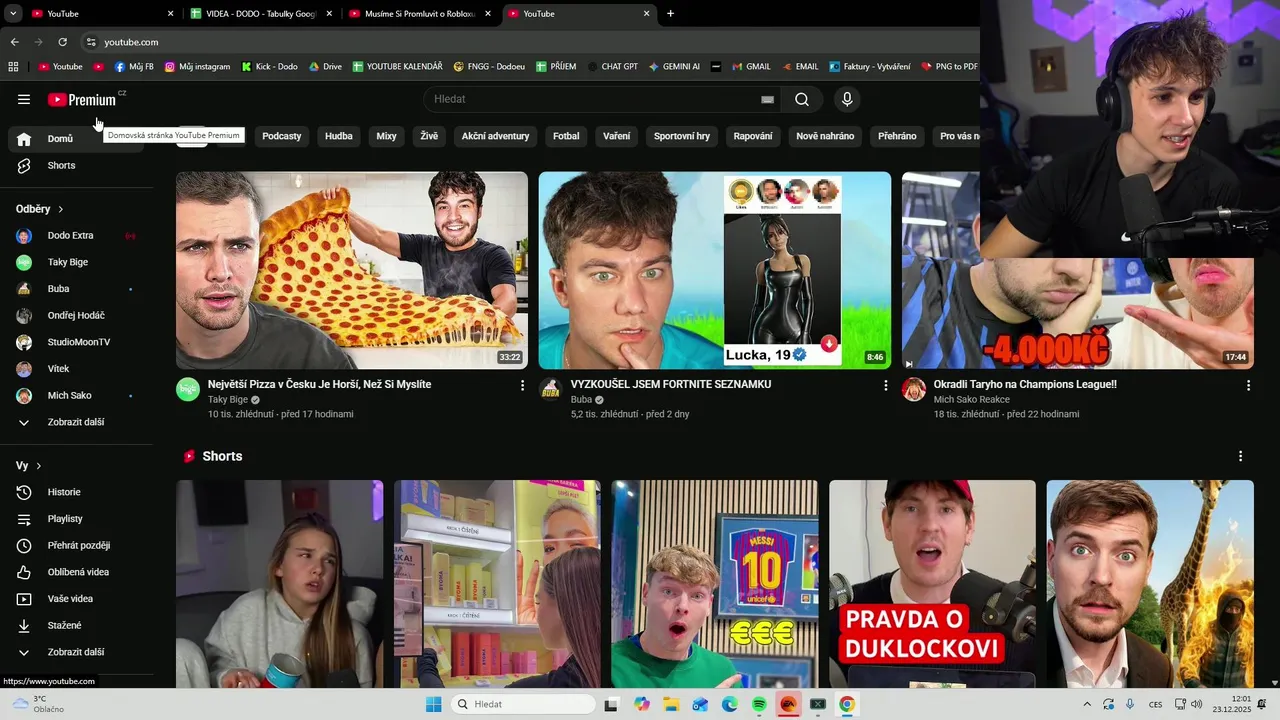Screen dimensions: 1280x720
Task: Open Microsoft Edge from the taskbar
Action: (730, 704)
